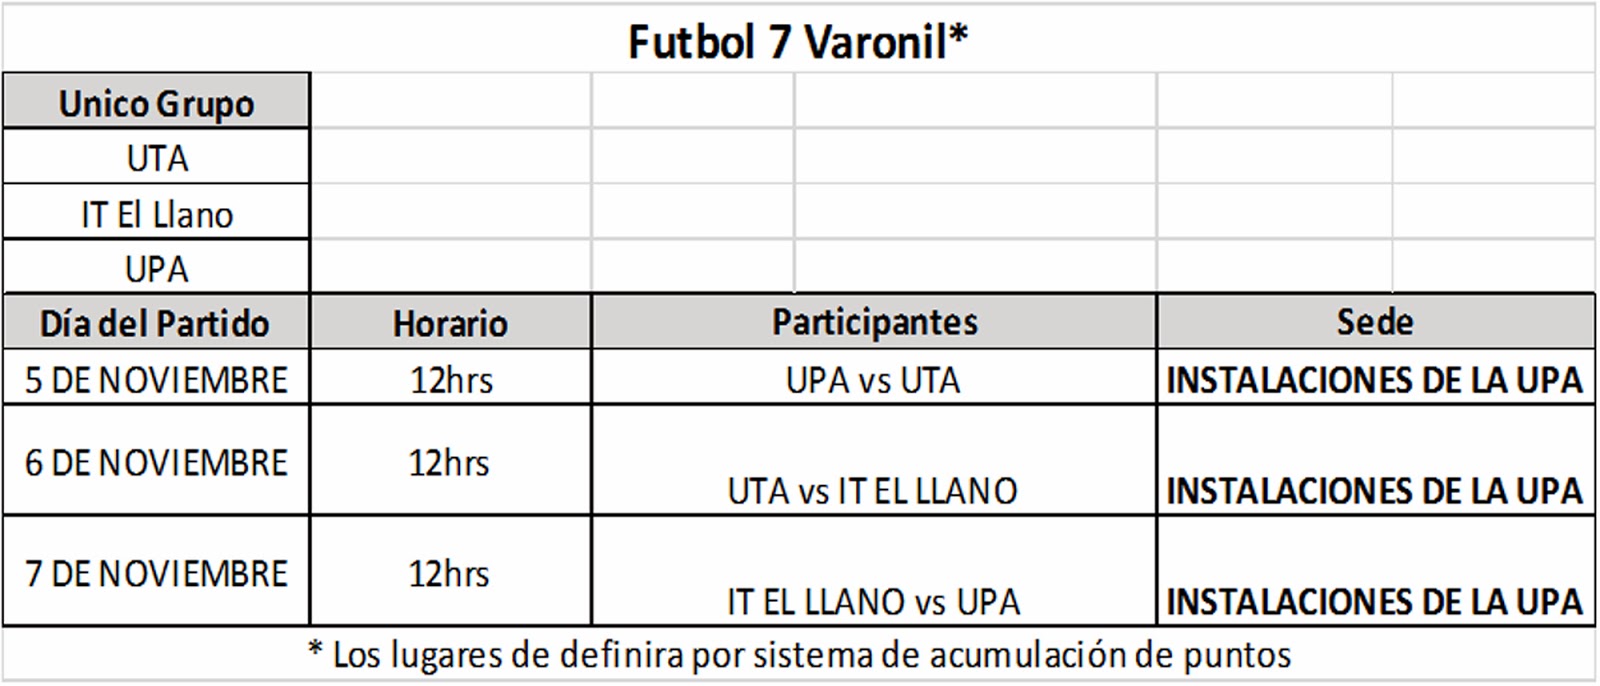Click the Futbol 7 Varonil title cell

tap(797, 42)
